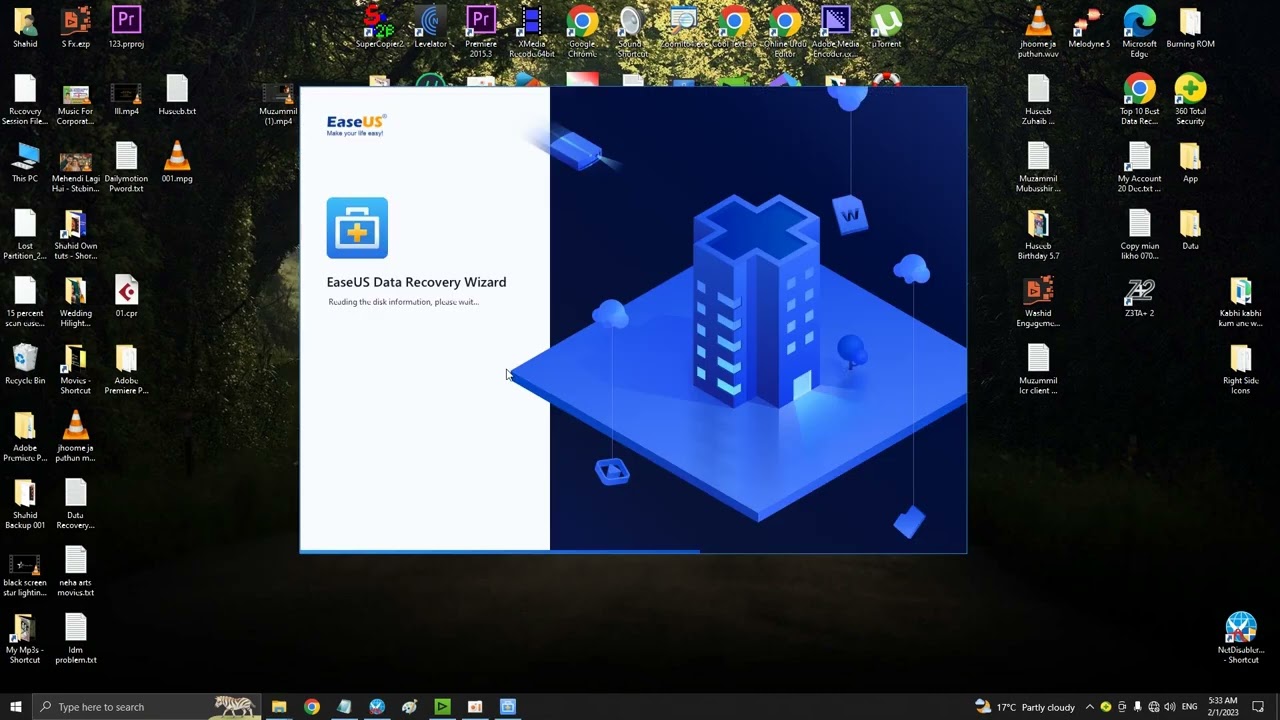
Task: Click the EaseUS 'Make your life easy!' logo
Action: 356,125
